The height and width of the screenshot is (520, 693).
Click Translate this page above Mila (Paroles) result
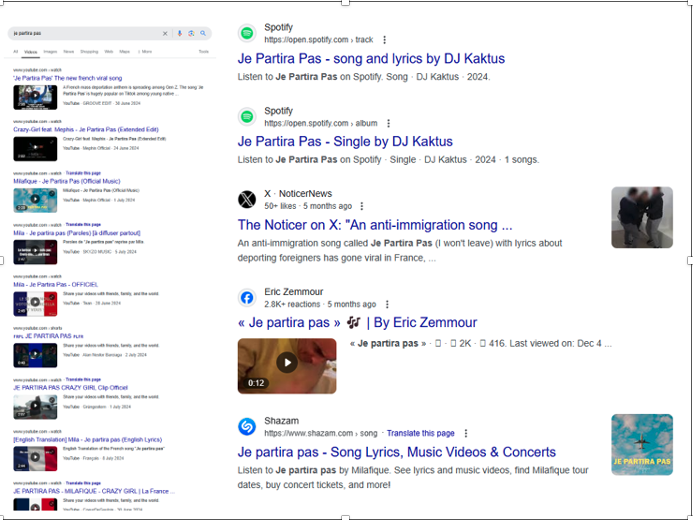pyautogui.click(x=83, y=224)
